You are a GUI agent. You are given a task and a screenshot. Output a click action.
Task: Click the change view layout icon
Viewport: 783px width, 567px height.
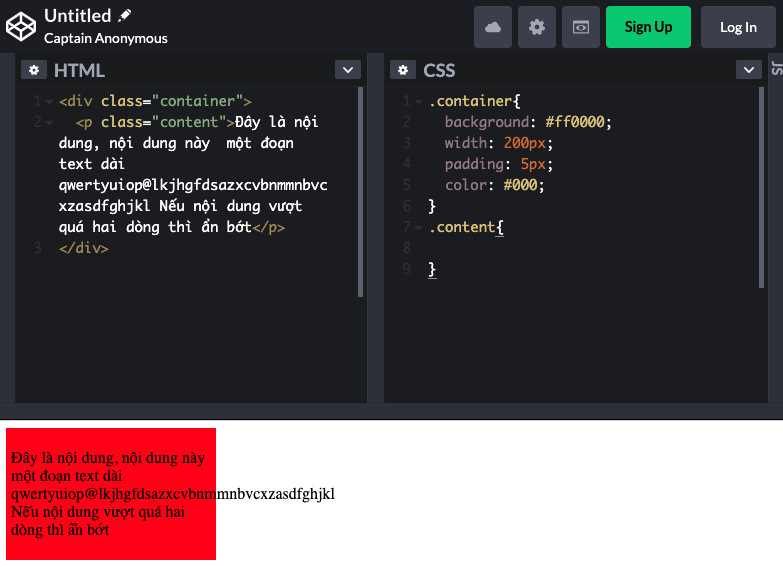[x=581, y=27]
